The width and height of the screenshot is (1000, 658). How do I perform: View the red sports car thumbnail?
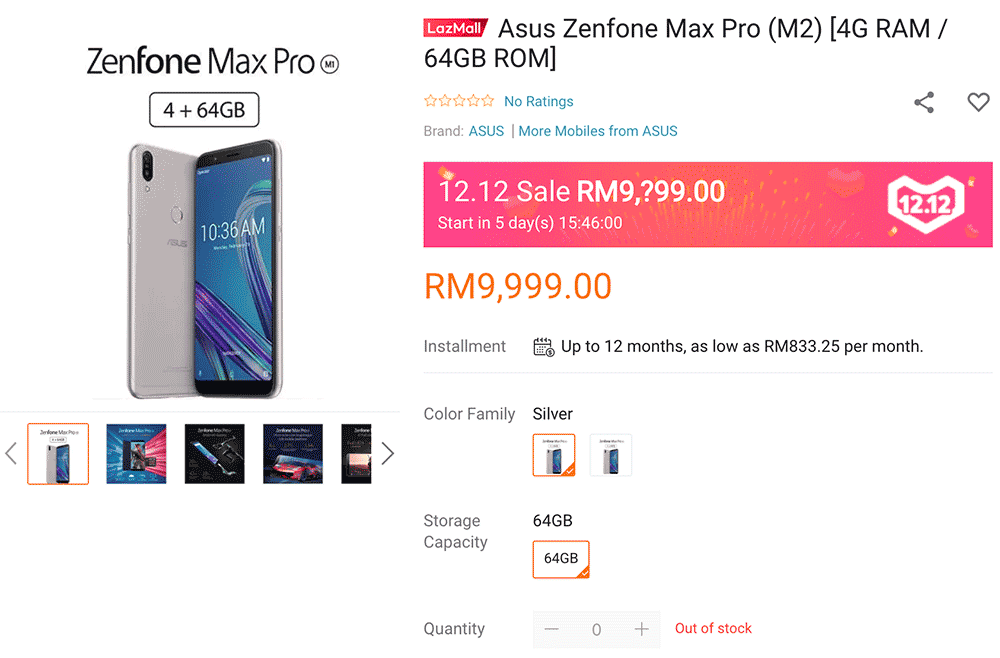tap(293, 454)
